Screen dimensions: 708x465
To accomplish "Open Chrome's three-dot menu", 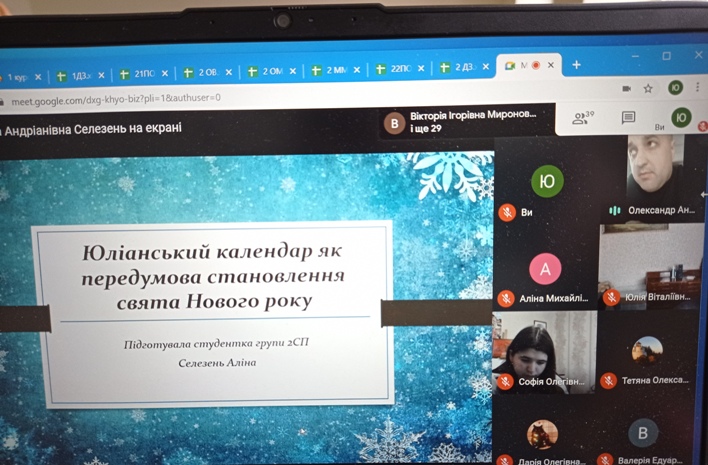I will pyautogui.click(x=698, y=87).
